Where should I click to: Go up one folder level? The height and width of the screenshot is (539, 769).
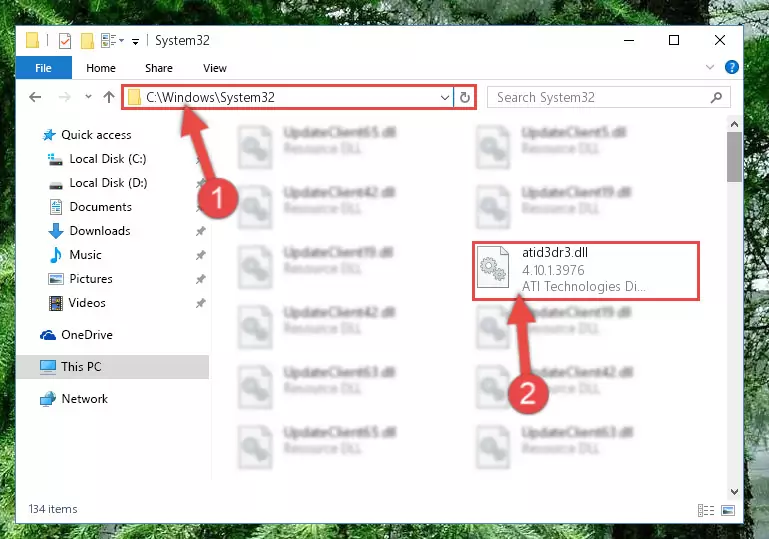[x=109, y=97]
